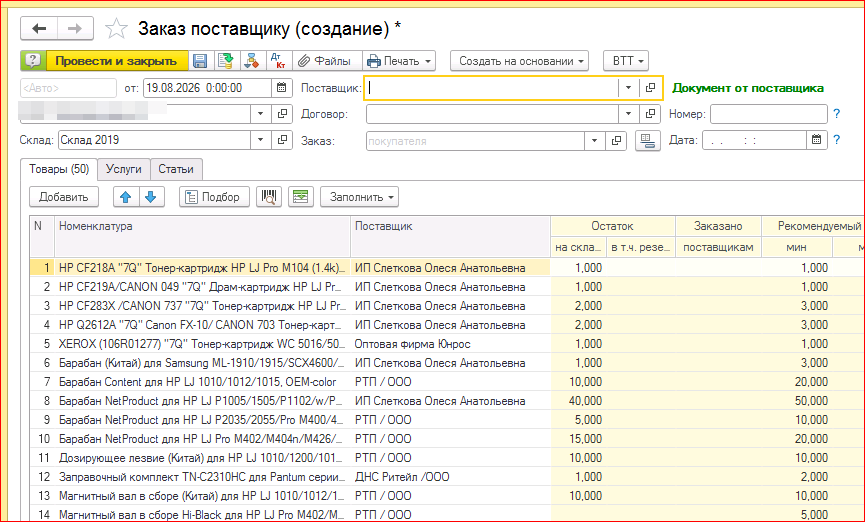Click the list-form icon beside Заказ field
Image resolution: width=865 pixels, height=522 pixels.
(x=648, y=141)
